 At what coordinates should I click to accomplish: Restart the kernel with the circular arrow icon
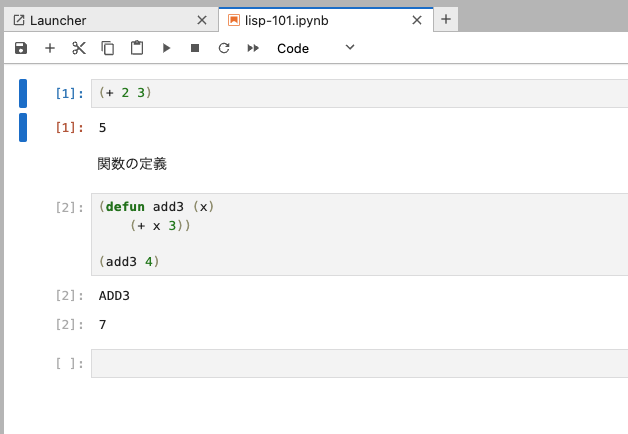[224, 48]
